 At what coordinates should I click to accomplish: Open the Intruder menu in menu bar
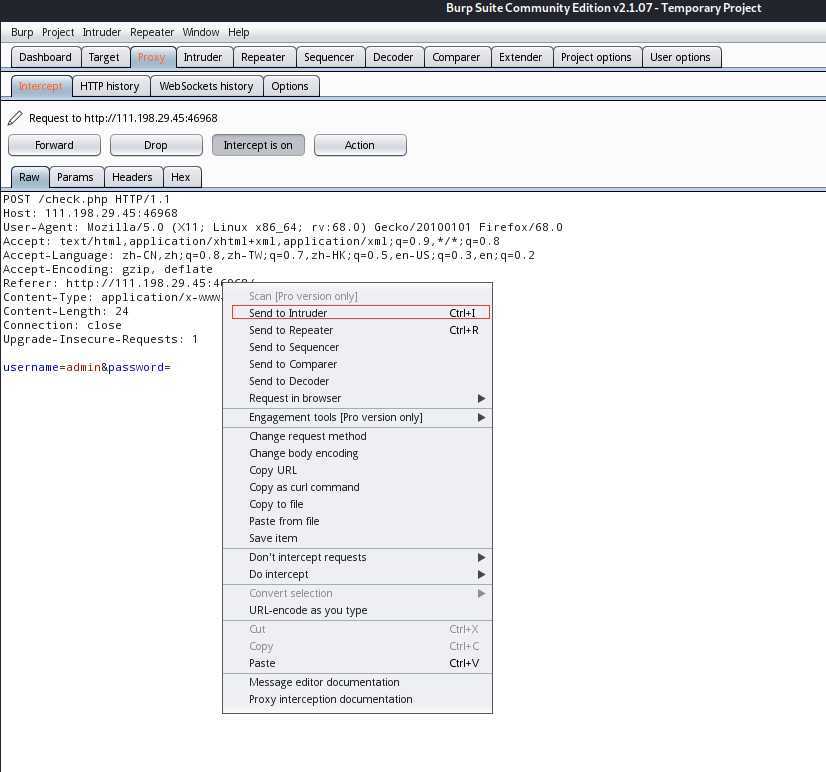(x=102, y=33)
